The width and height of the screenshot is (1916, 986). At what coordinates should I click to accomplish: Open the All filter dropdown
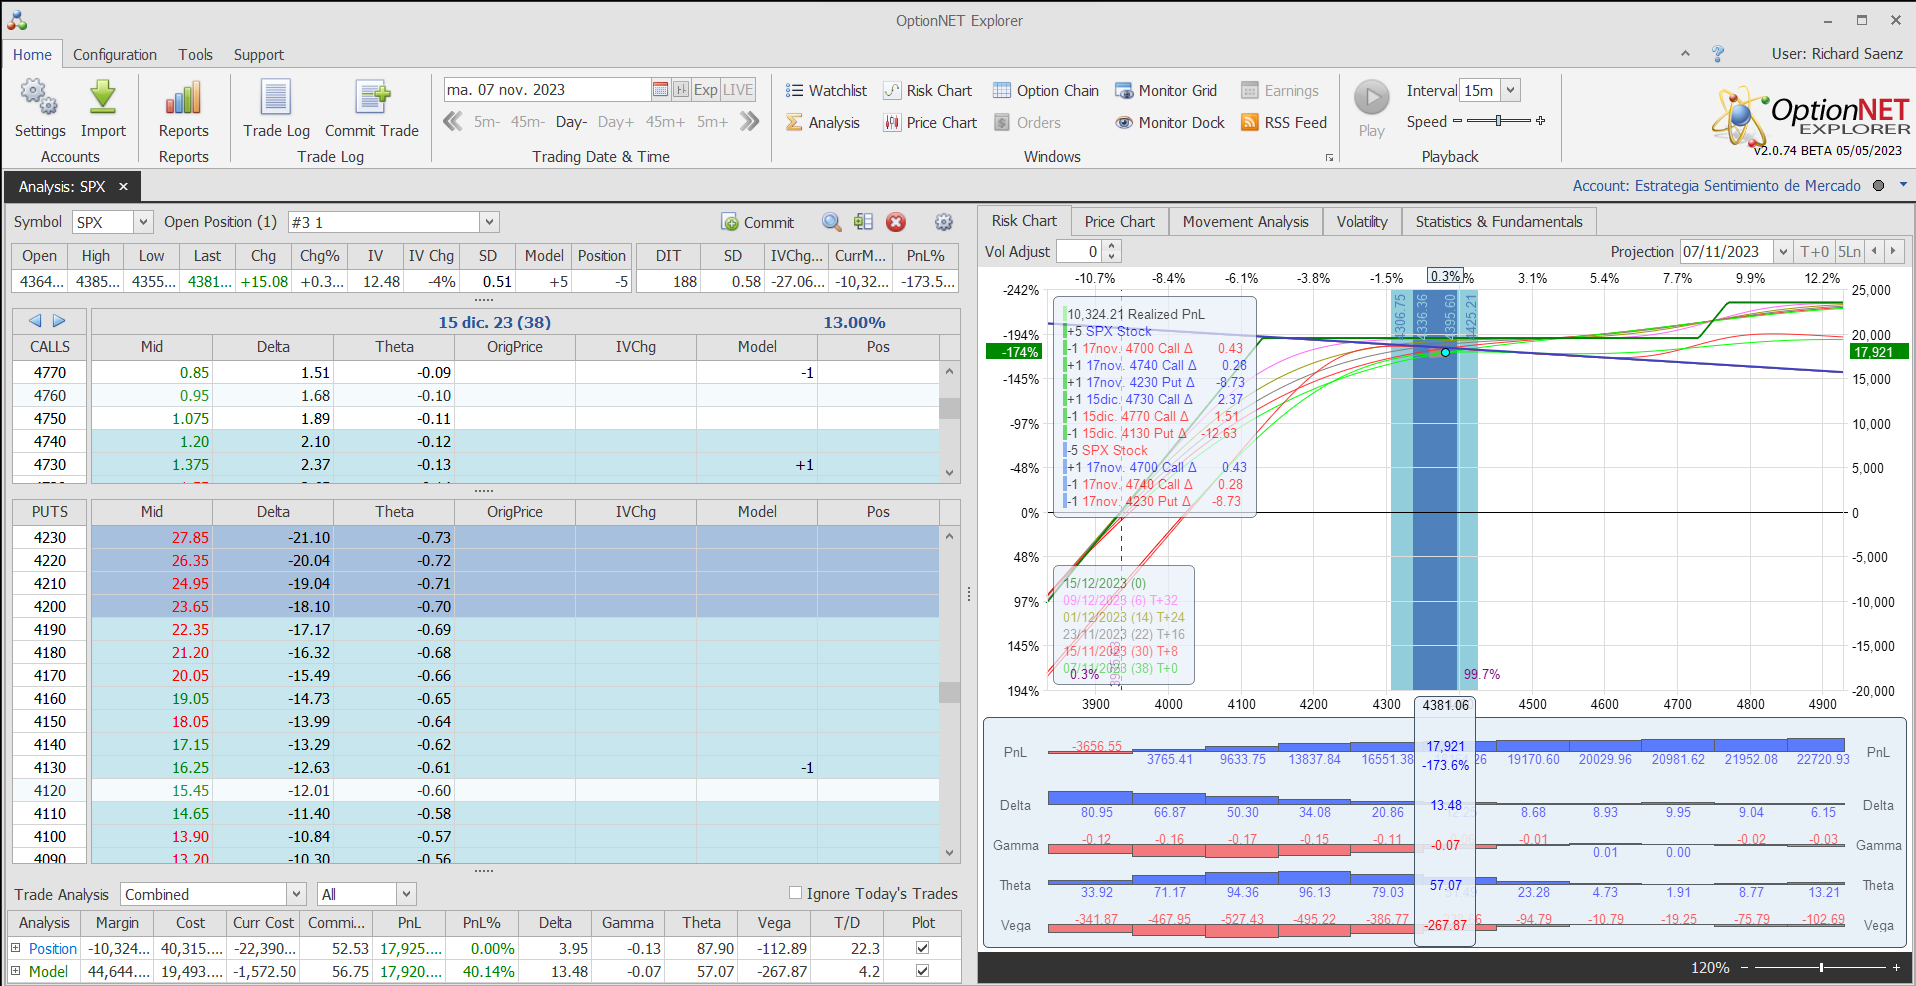[x=406, y=894]
